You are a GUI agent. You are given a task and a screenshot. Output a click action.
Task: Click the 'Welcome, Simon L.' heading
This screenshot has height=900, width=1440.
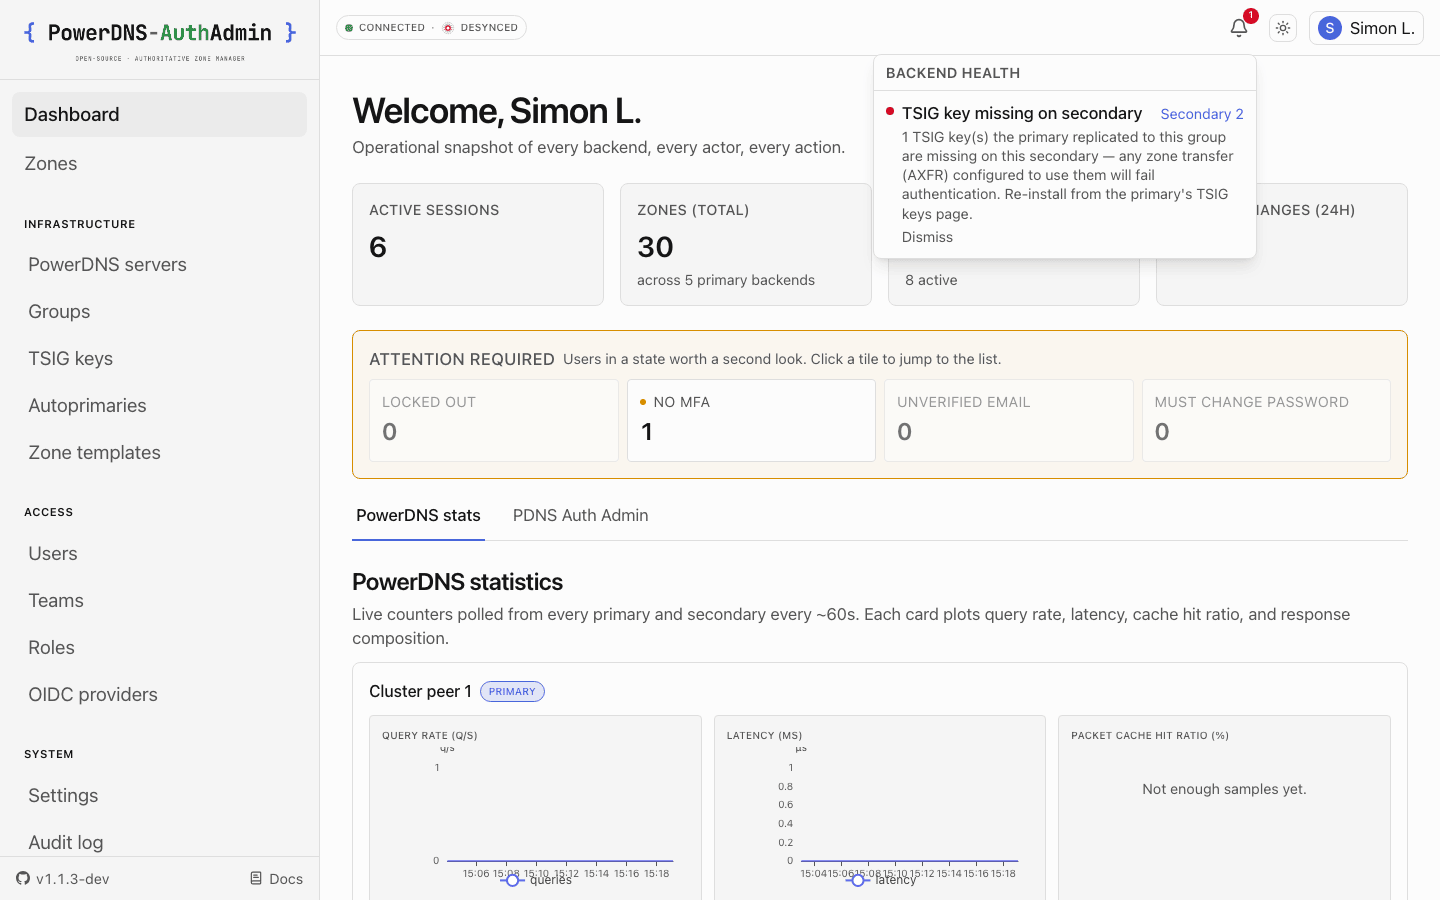coord(496,111)
